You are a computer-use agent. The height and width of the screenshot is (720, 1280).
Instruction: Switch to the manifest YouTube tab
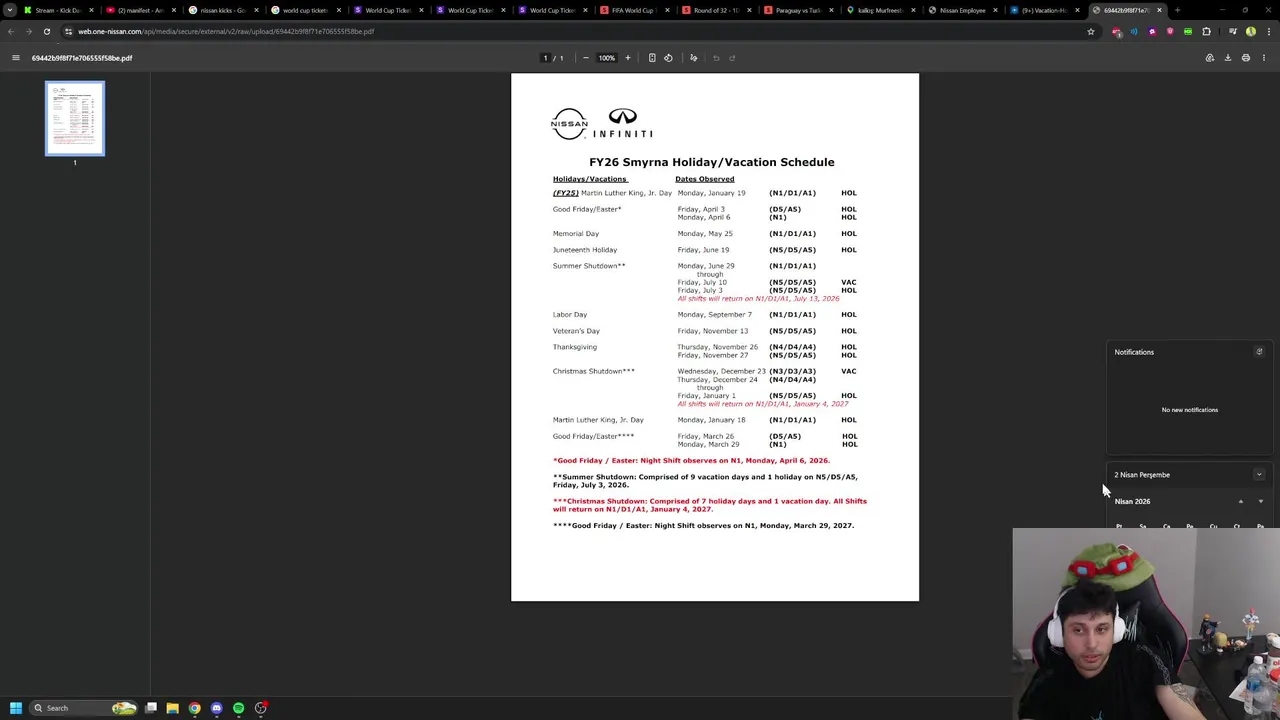tap(140, 10)
